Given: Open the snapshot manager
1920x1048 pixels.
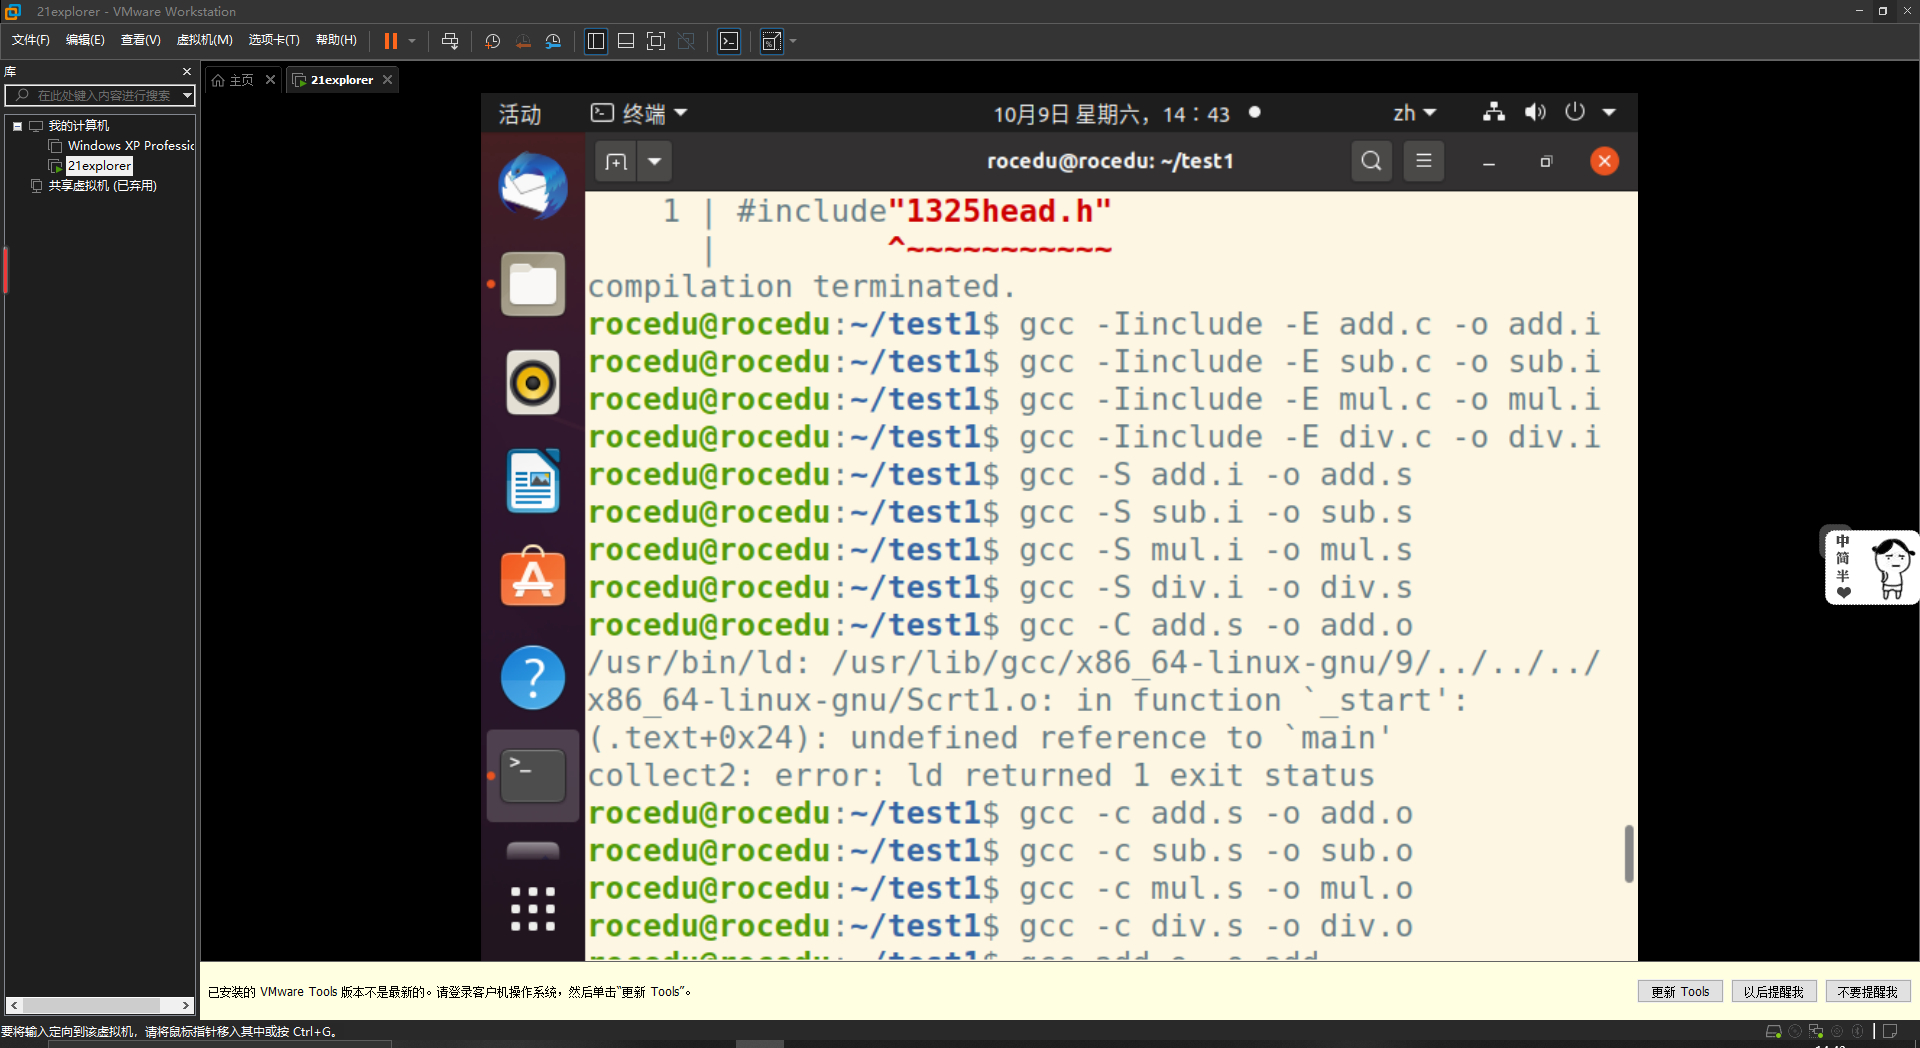Looking at the screenshot, I should point(554,41).
